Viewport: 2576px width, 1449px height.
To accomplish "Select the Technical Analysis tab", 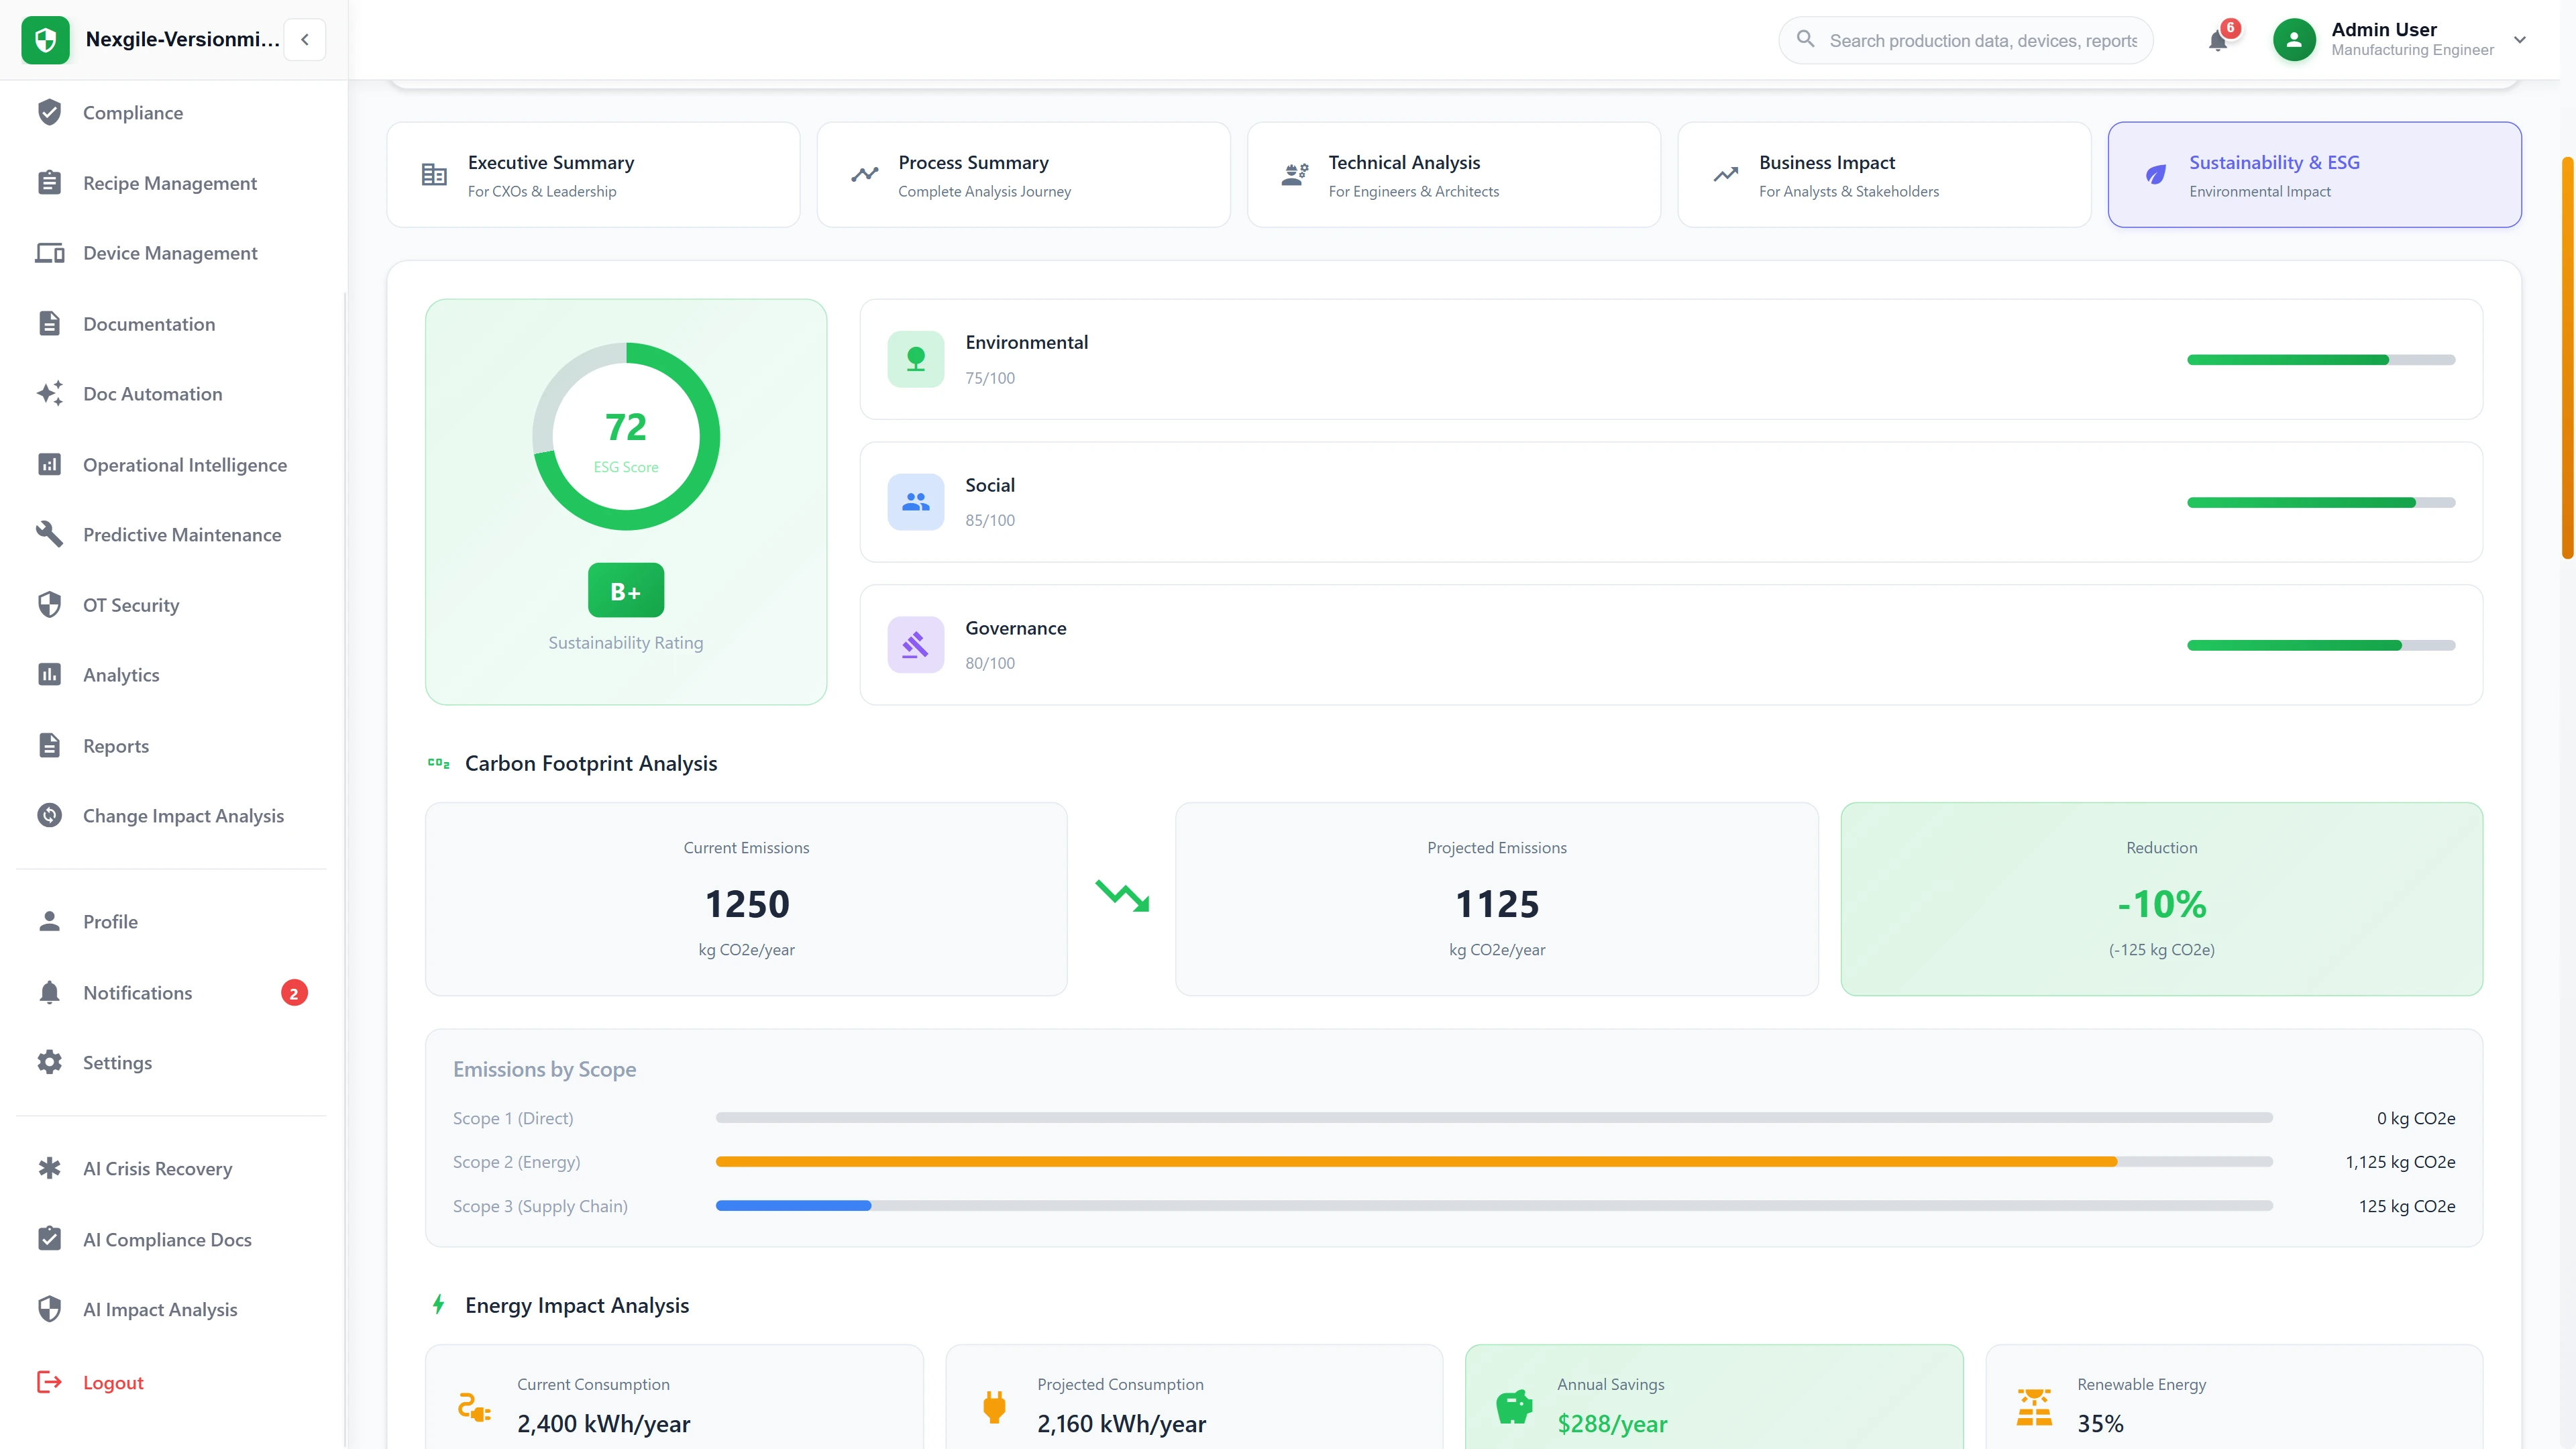I will coord(1453,175).
